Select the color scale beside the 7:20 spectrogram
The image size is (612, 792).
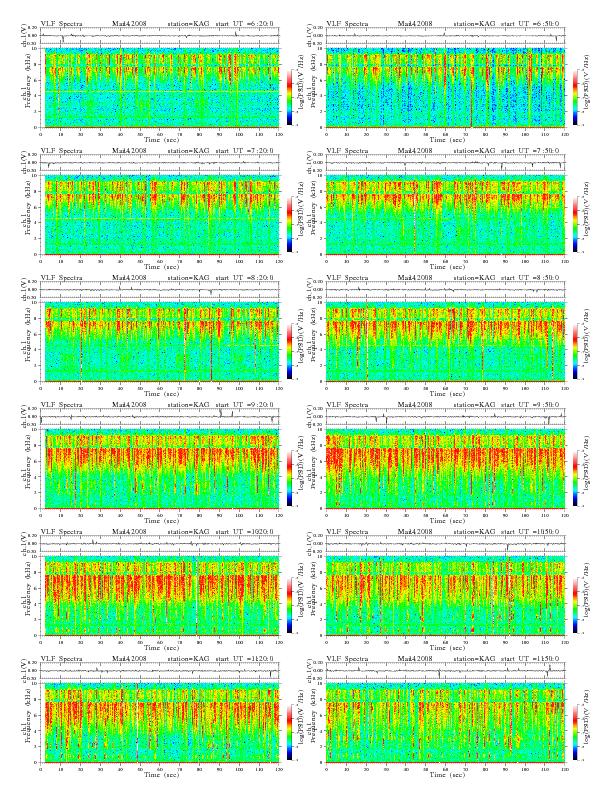click(x=289, y=224)
